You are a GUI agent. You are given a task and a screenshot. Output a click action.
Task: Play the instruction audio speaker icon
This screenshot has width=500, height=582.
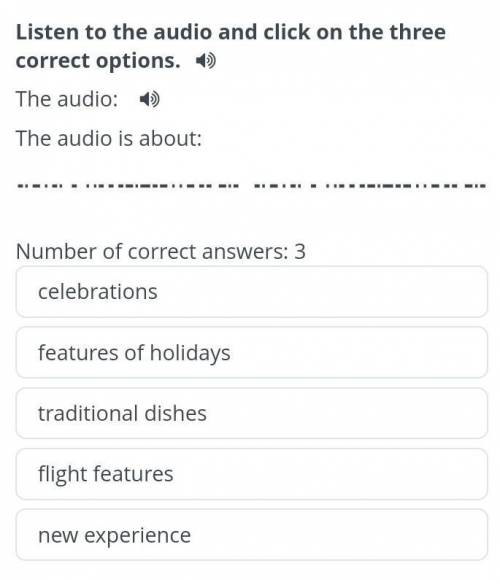coord(206,61)
